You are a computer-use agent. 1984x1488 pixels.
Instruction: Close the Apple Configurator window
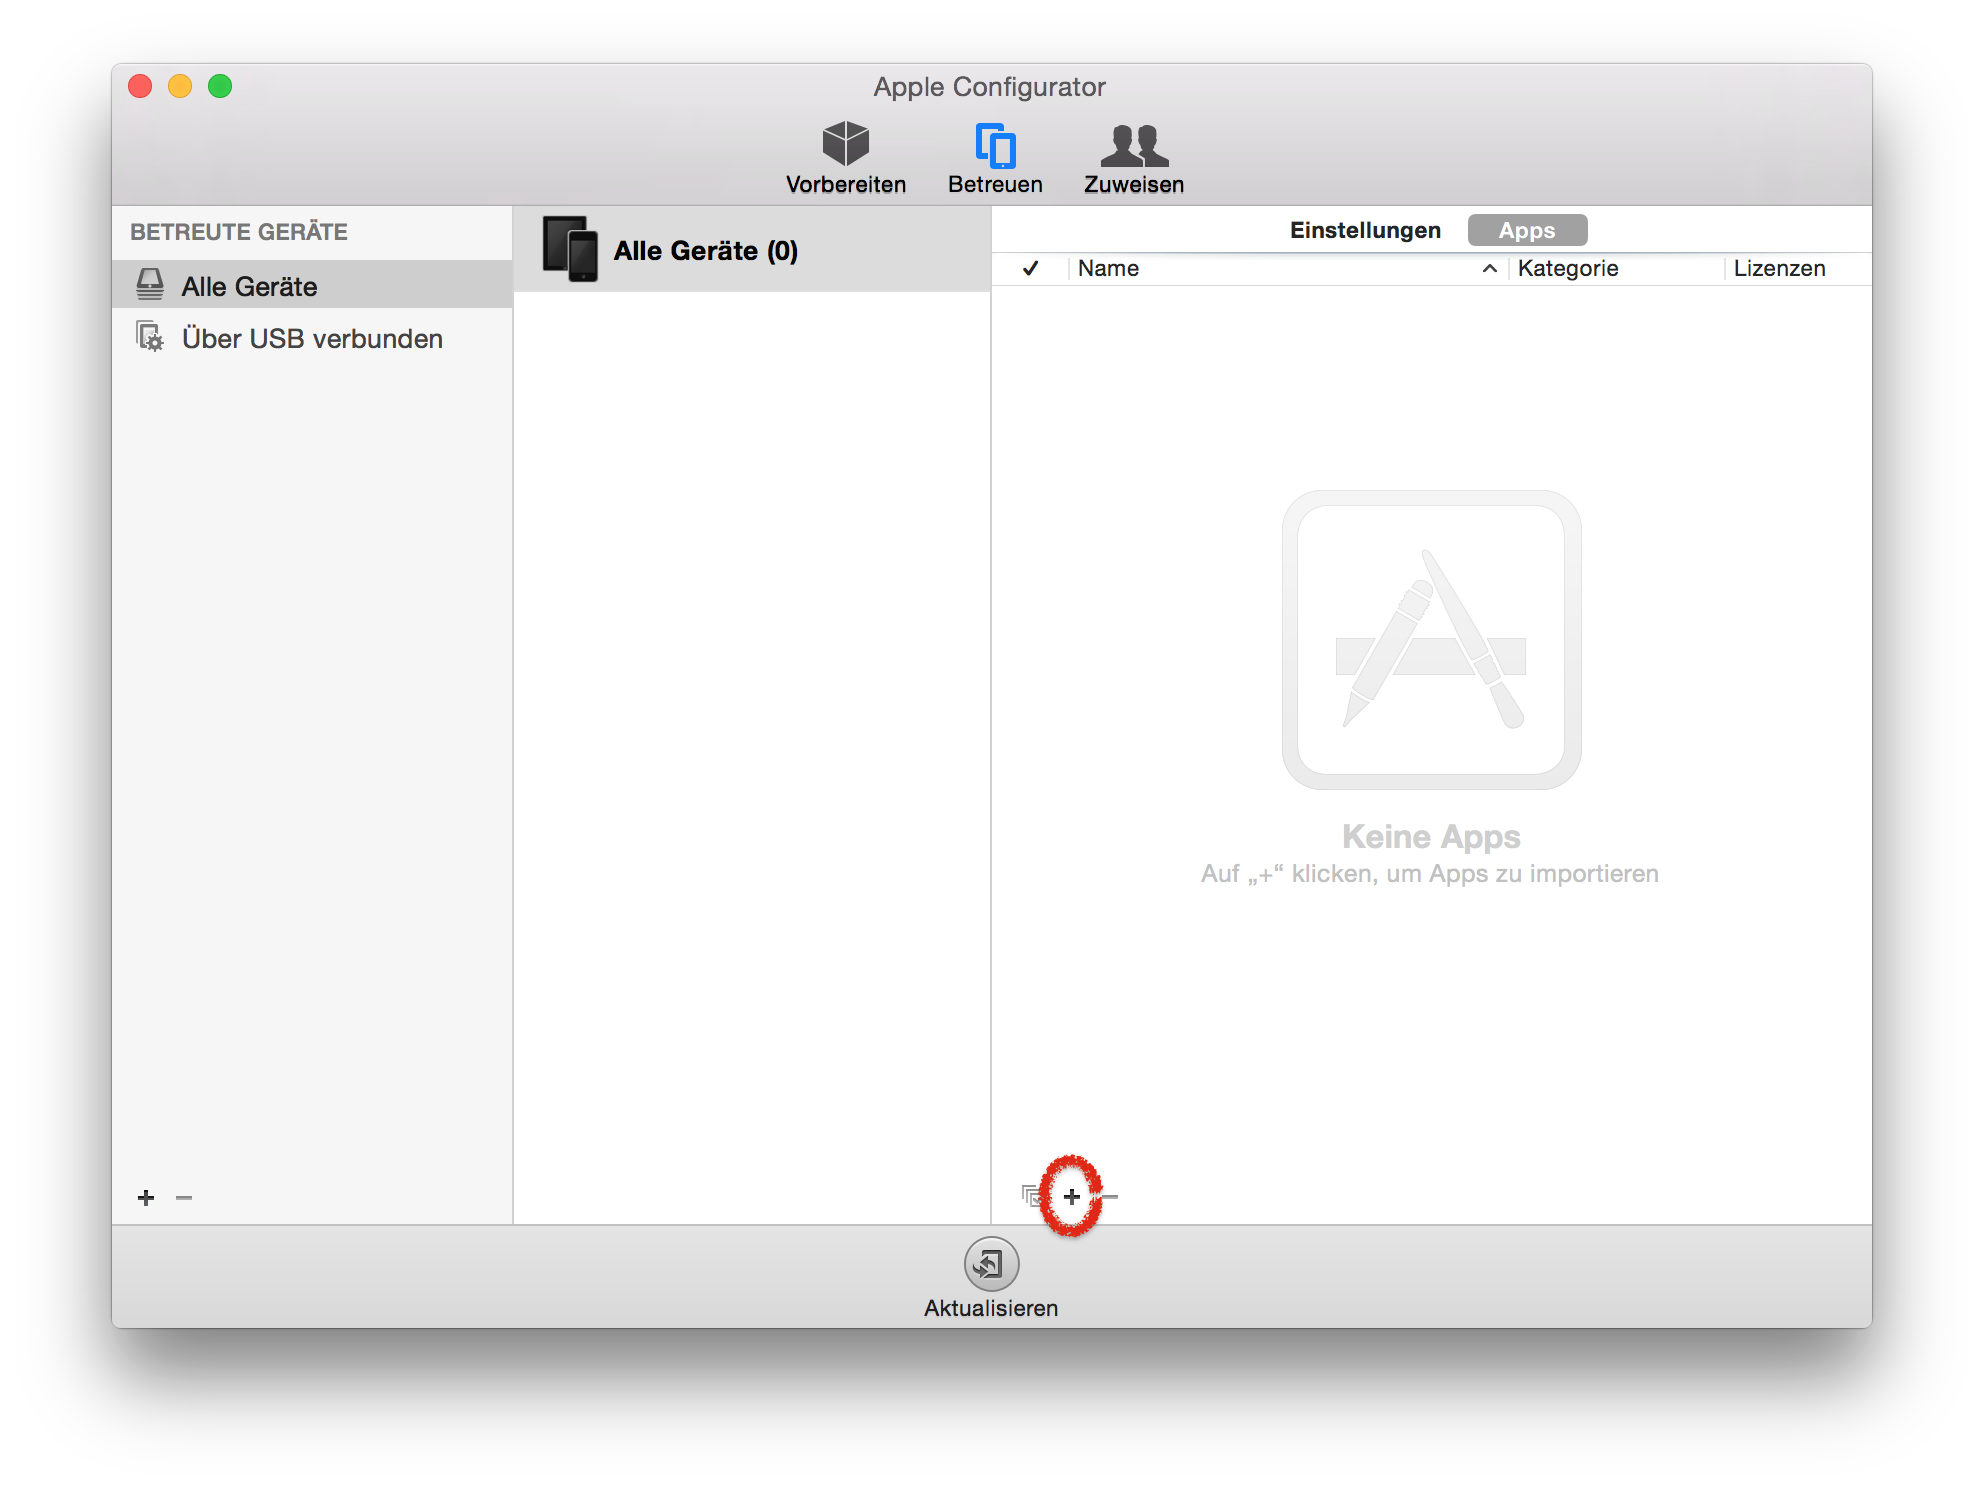pyautogui.click(x=140, y=87)
